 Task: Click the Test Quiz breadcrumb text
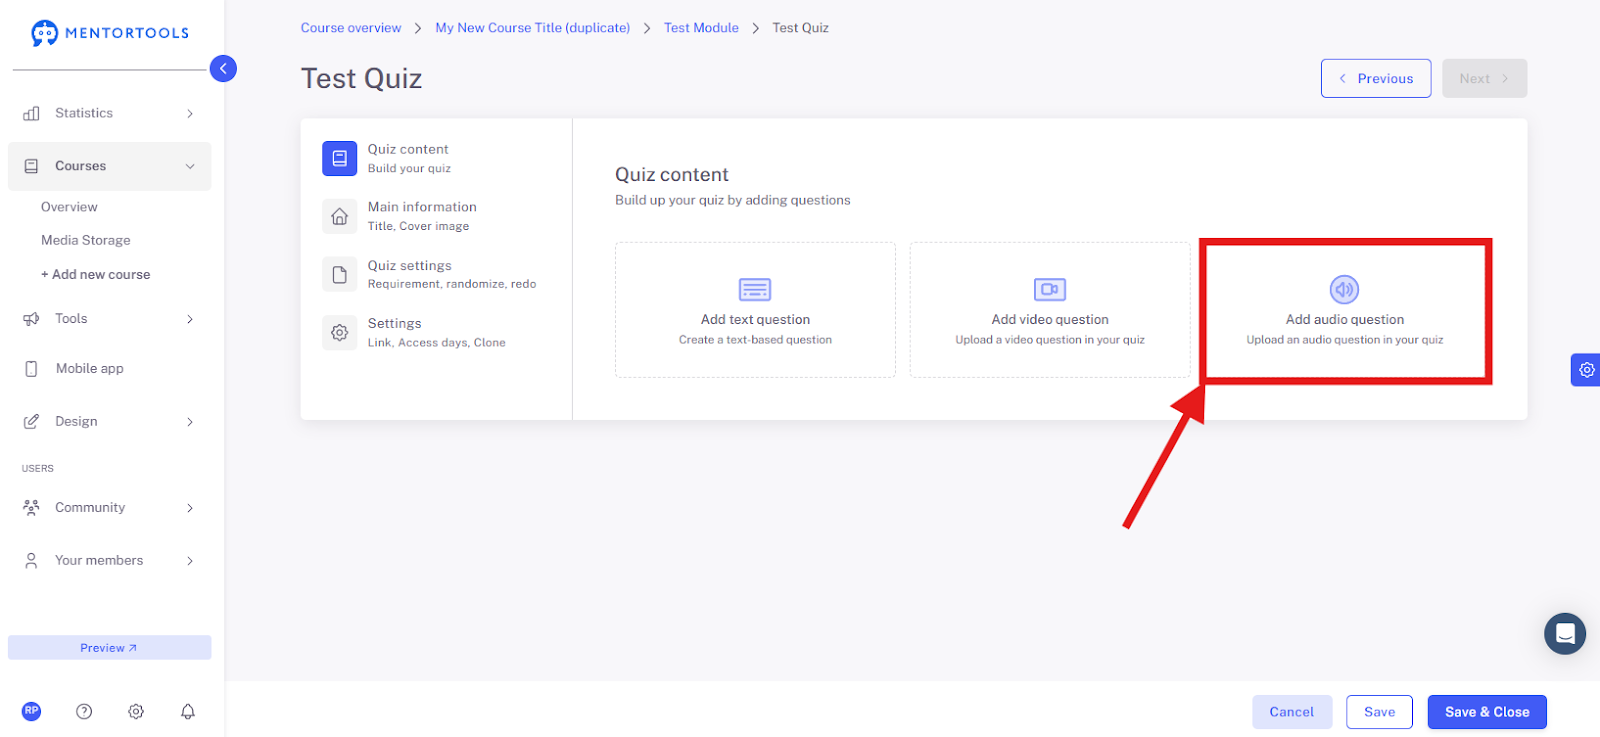click(x=800, y=28)
